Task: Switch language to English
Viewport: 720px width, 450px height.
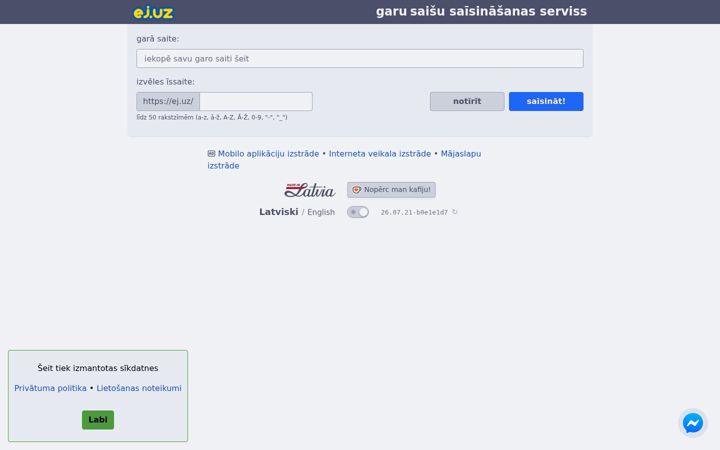Action: coord(321,212)
